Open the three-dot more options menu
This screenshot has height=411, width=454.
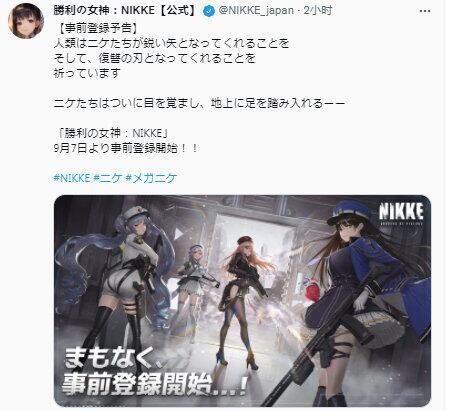(424, 11)
